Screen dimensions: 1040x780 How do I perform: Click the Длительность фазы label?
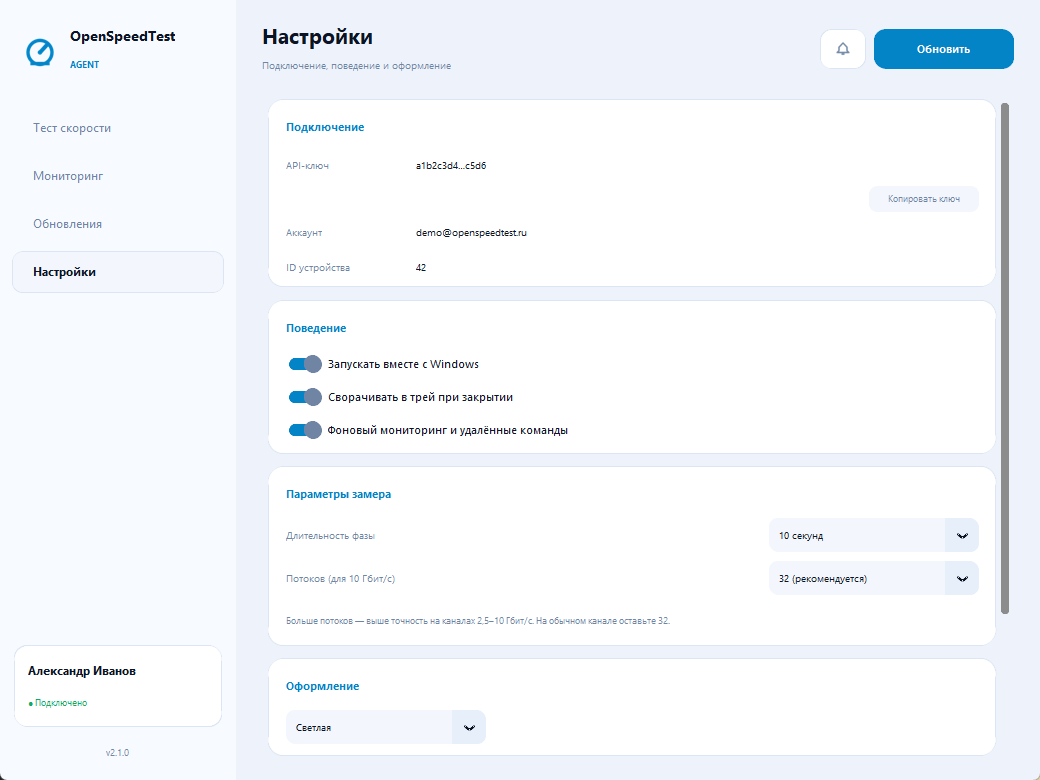(x=330, y=536)
